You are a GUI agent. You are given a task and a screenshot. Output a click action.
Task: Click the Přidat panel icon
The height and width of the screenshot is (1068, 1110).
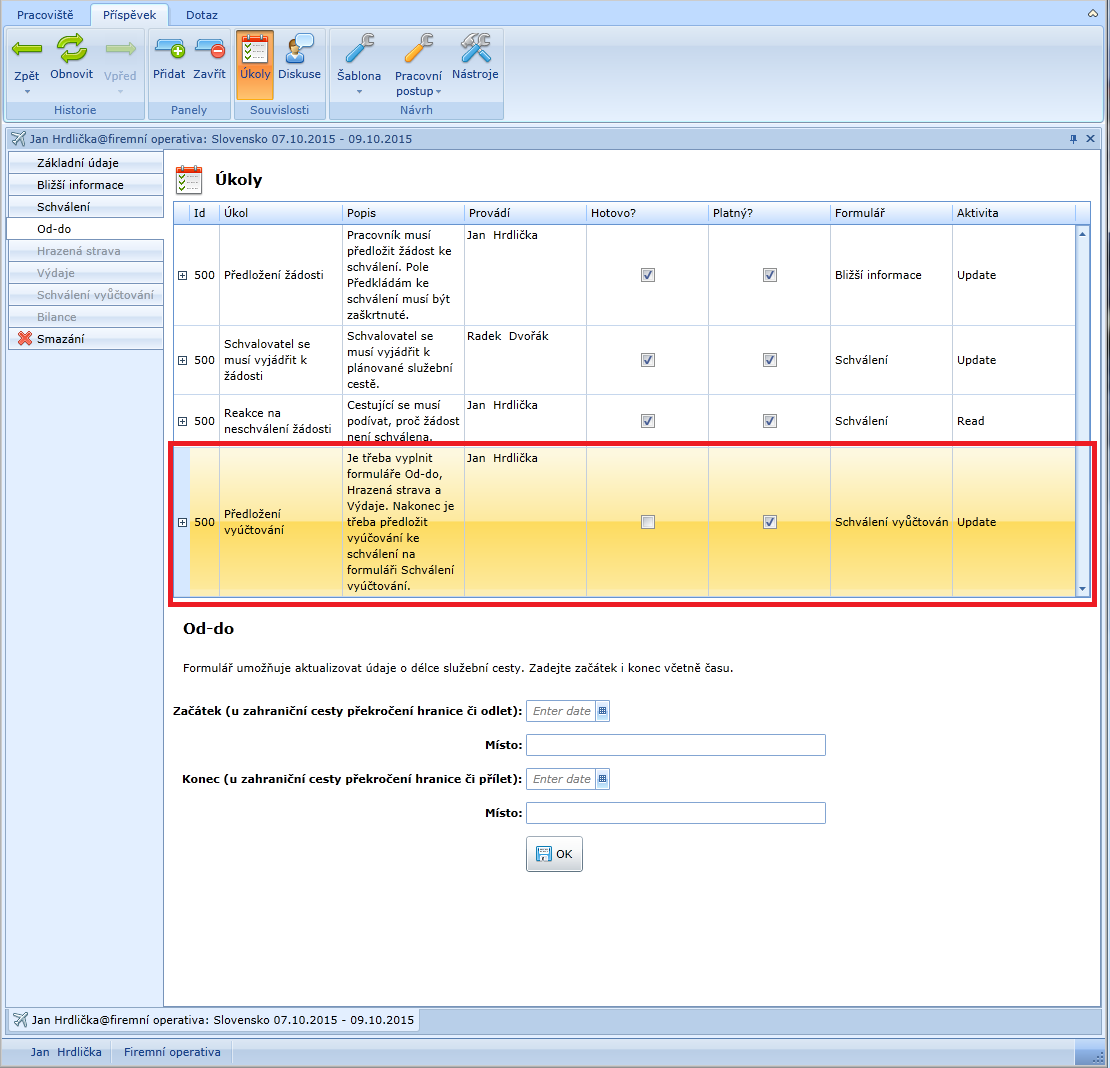pos(169,48)
